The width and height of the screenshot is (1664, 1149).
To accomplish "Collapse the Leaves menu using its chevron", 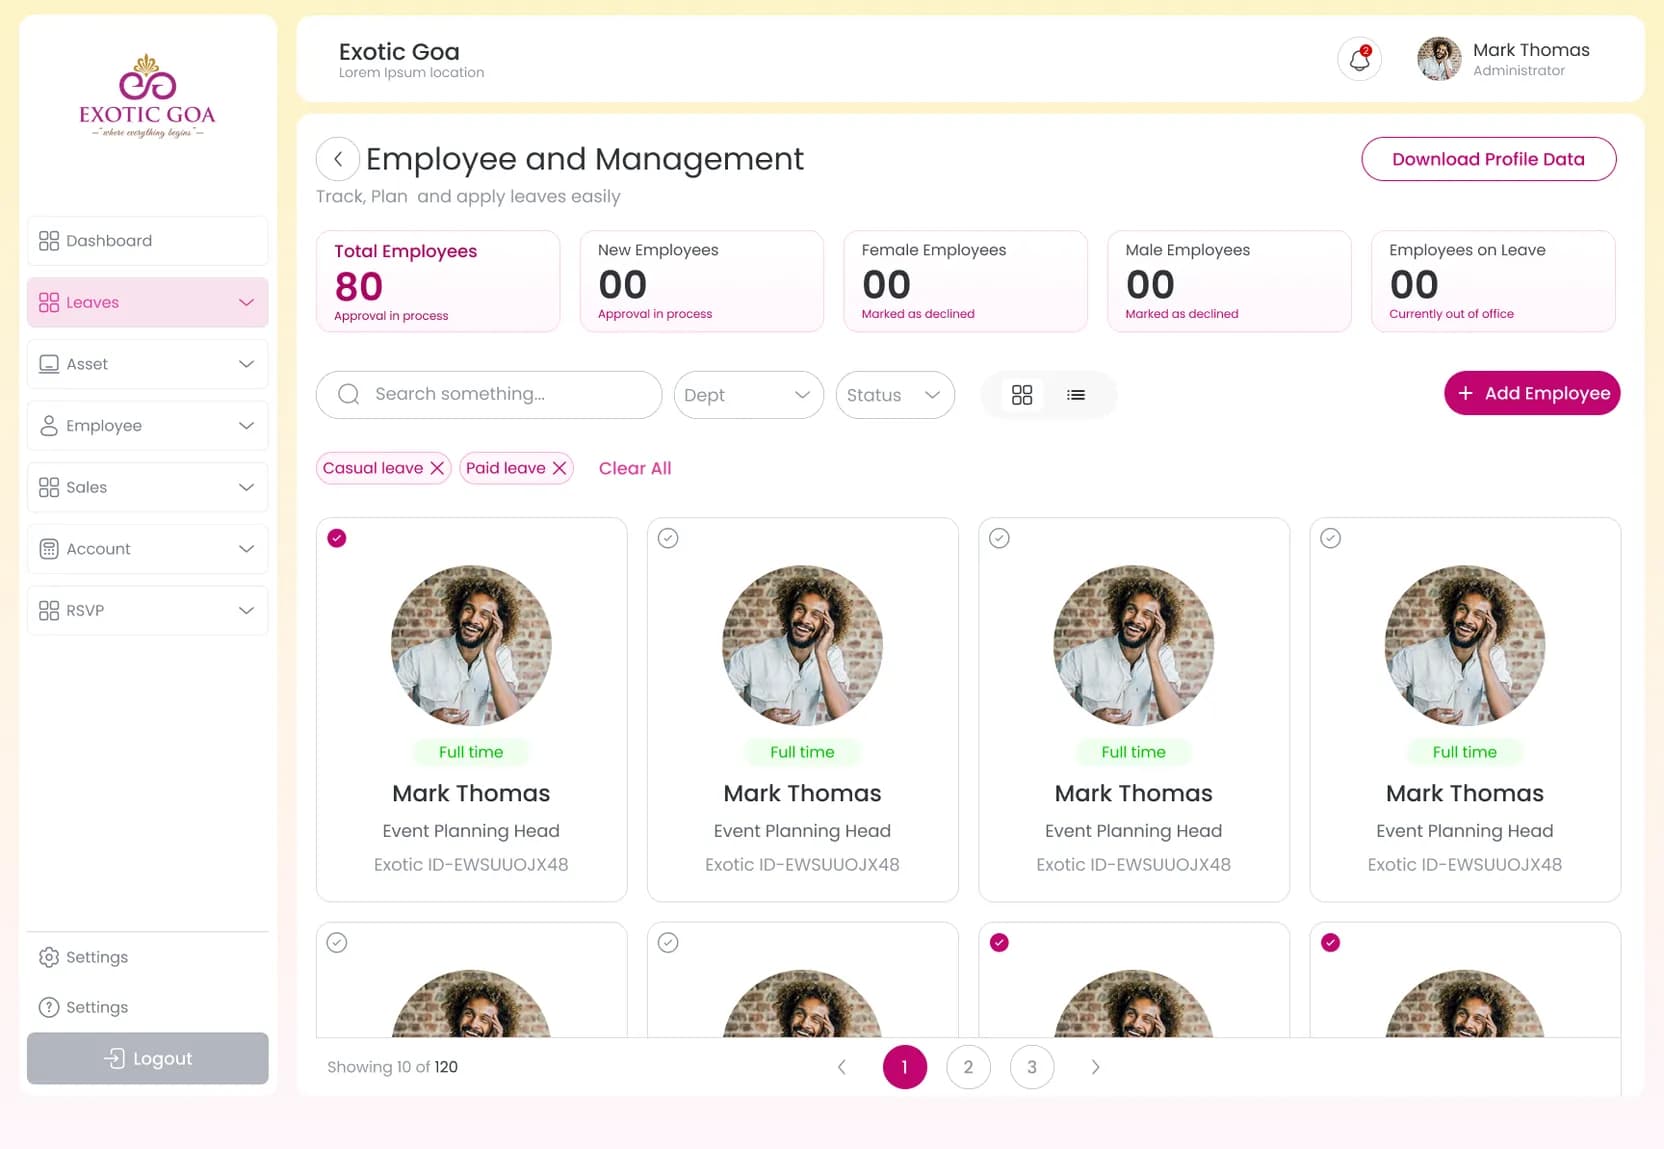I will (x=246, y=302).
